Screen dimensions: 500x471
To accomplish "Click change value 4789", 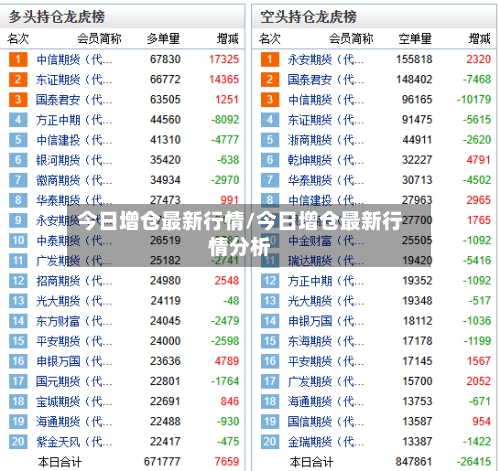I will coord(227,361).
